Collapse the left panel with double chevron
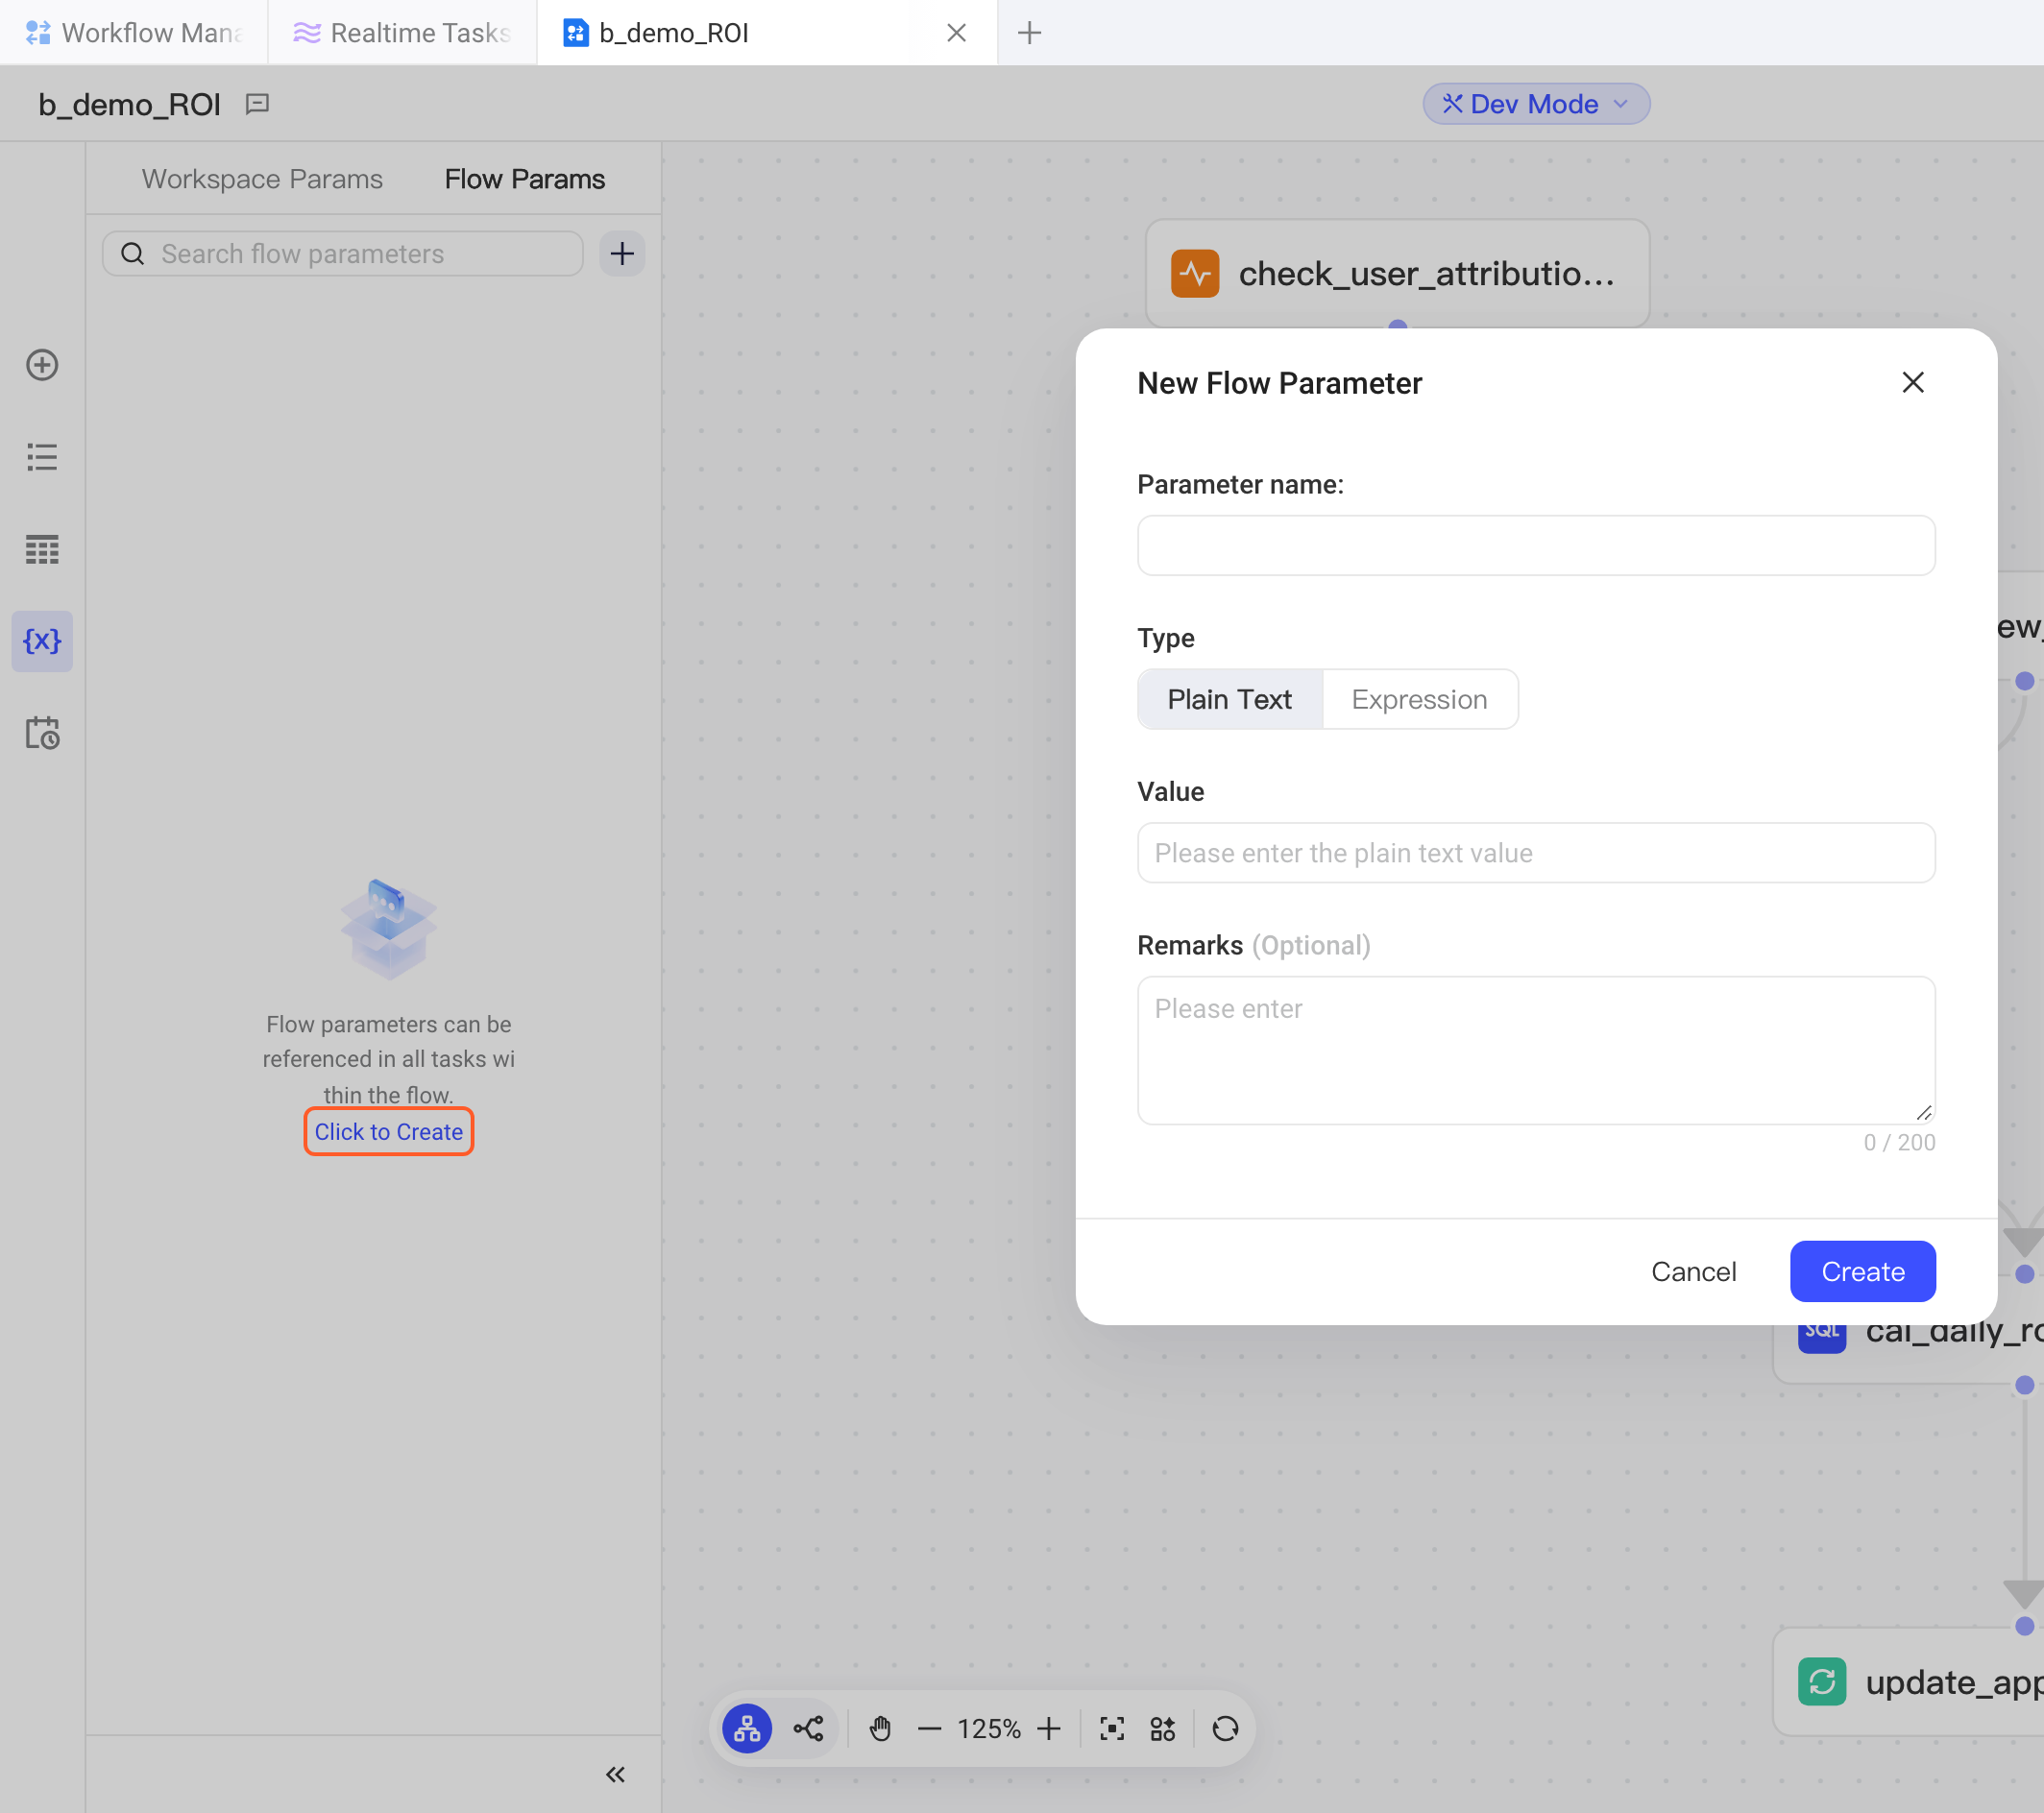The image size is (2044, 1813). point(615,1774)
